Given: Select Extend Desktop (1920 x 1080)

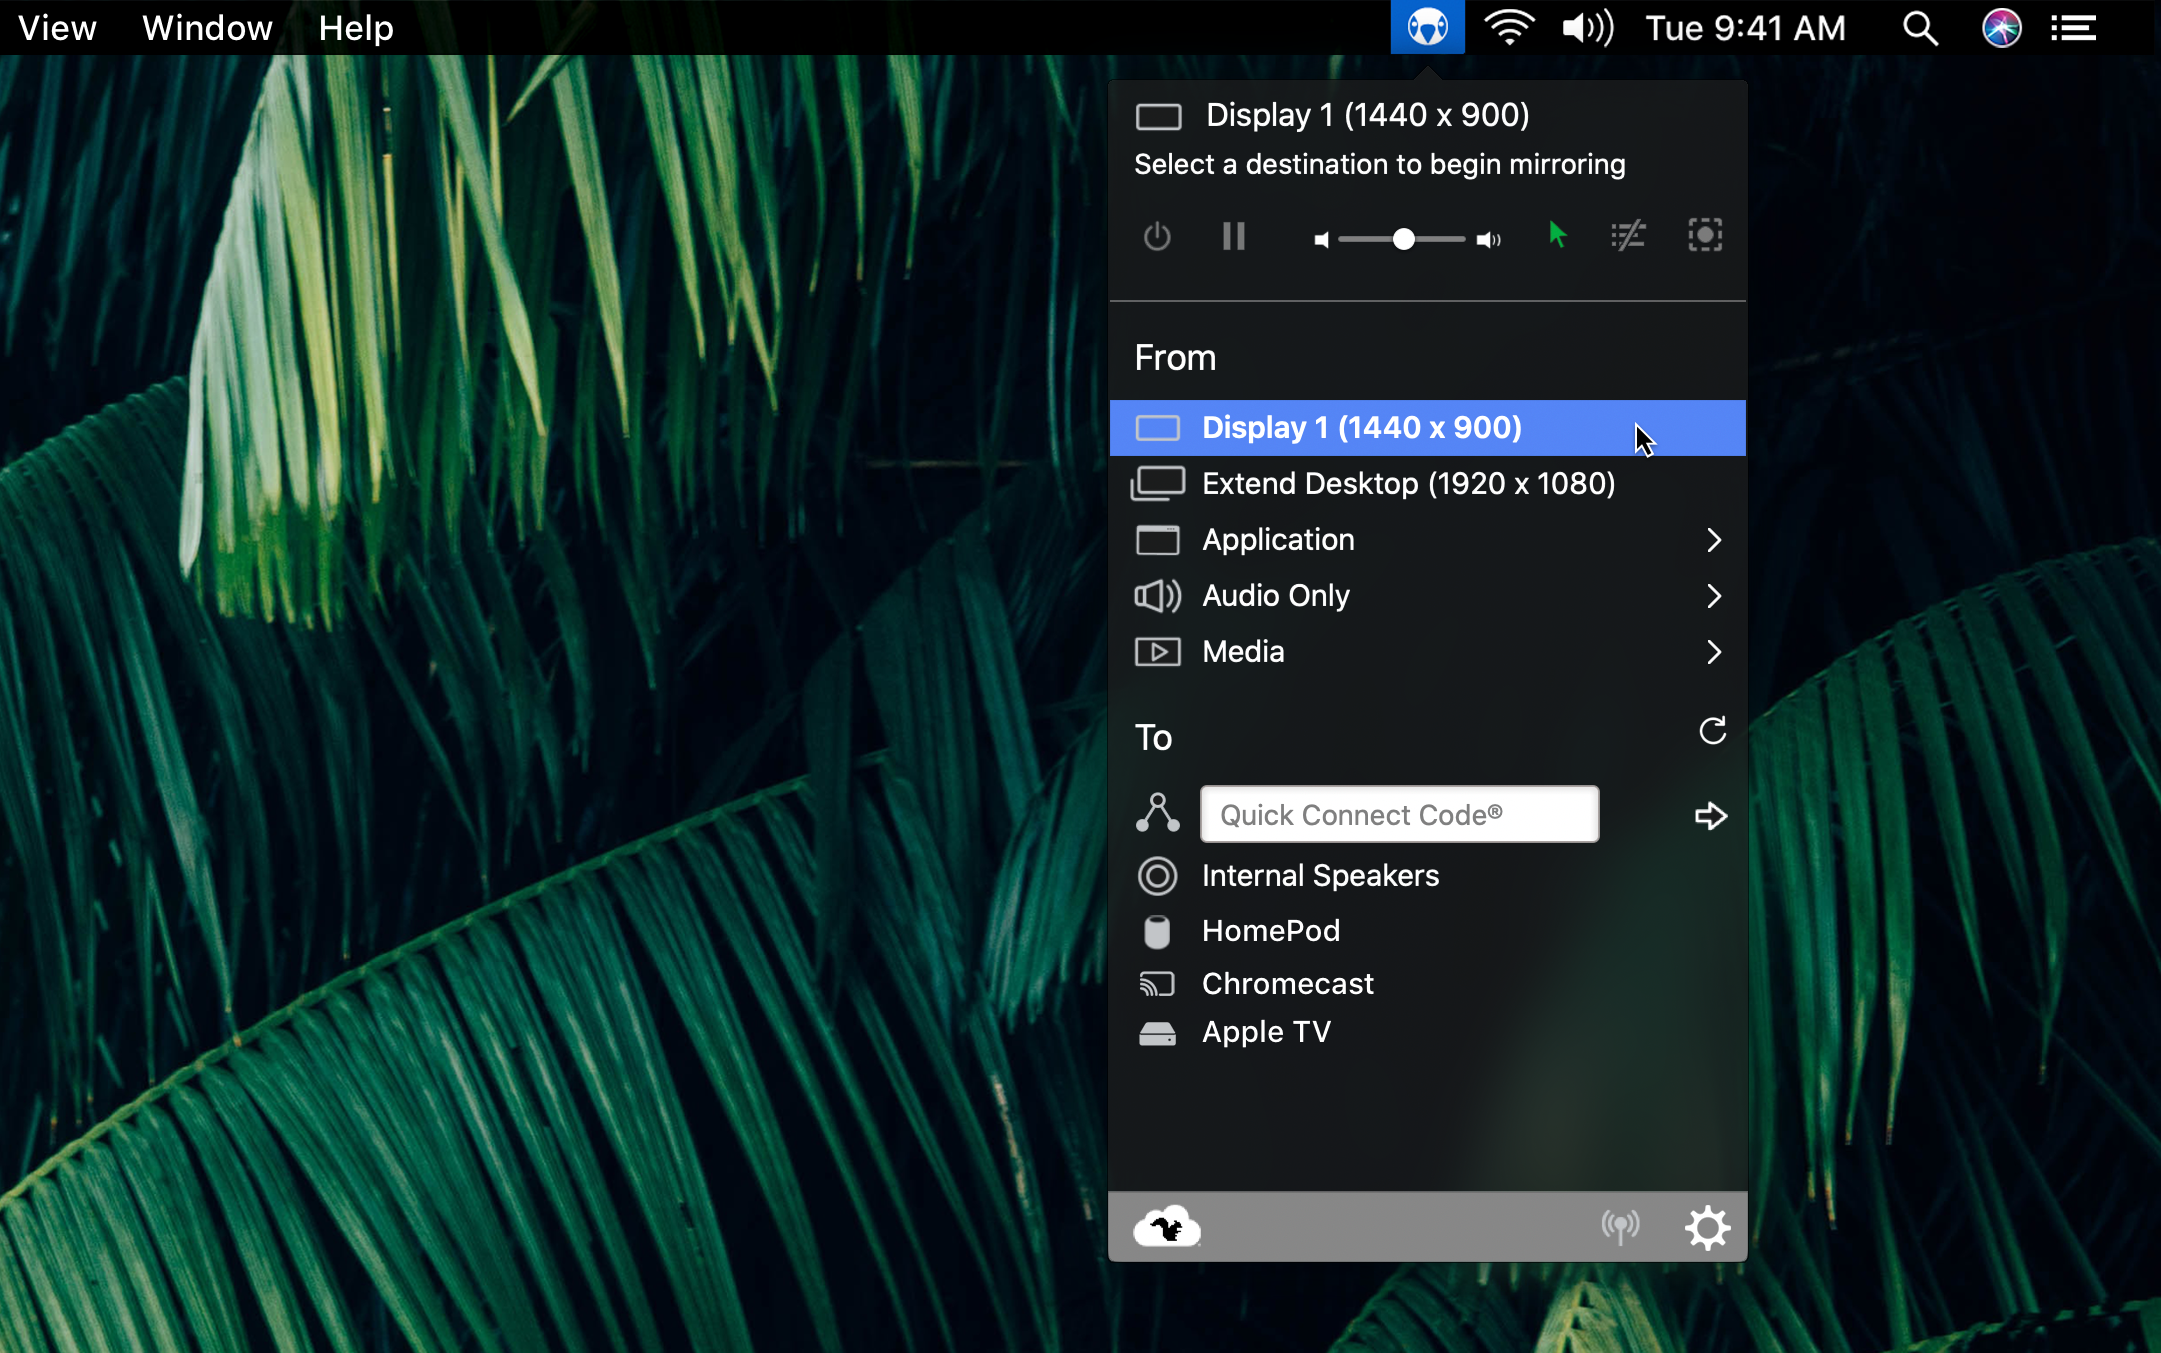Looking at the screenshot, I should click(x=1408, y=484).
